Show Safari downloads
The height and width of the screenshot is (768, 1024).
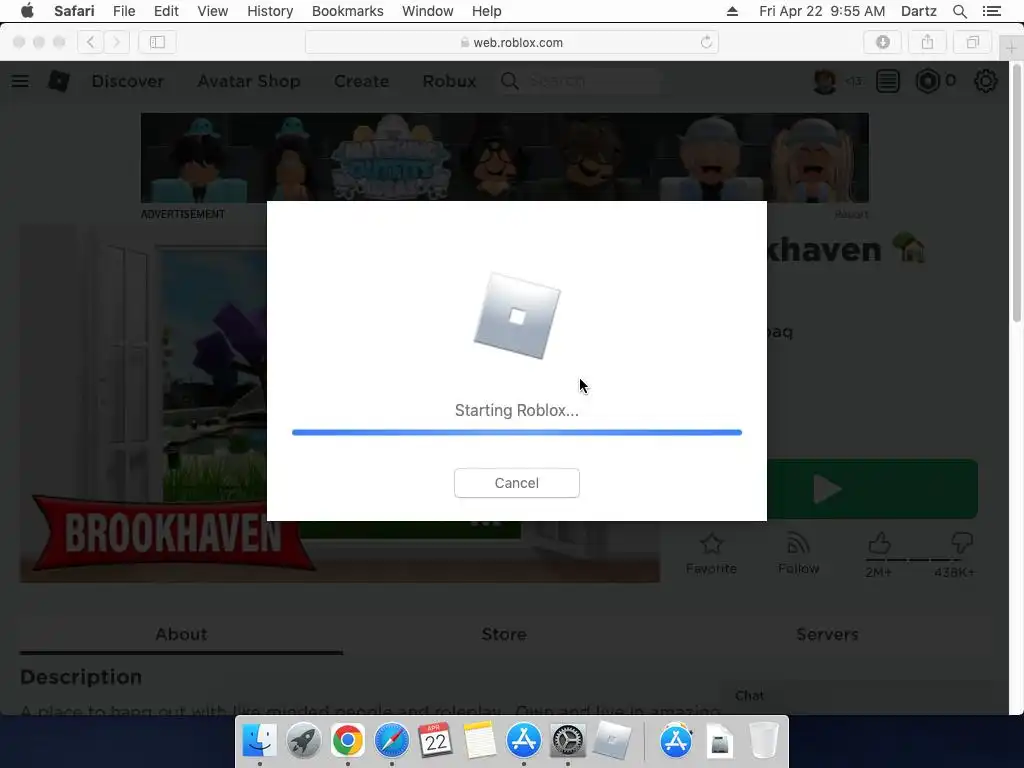(x=882, y=42)
